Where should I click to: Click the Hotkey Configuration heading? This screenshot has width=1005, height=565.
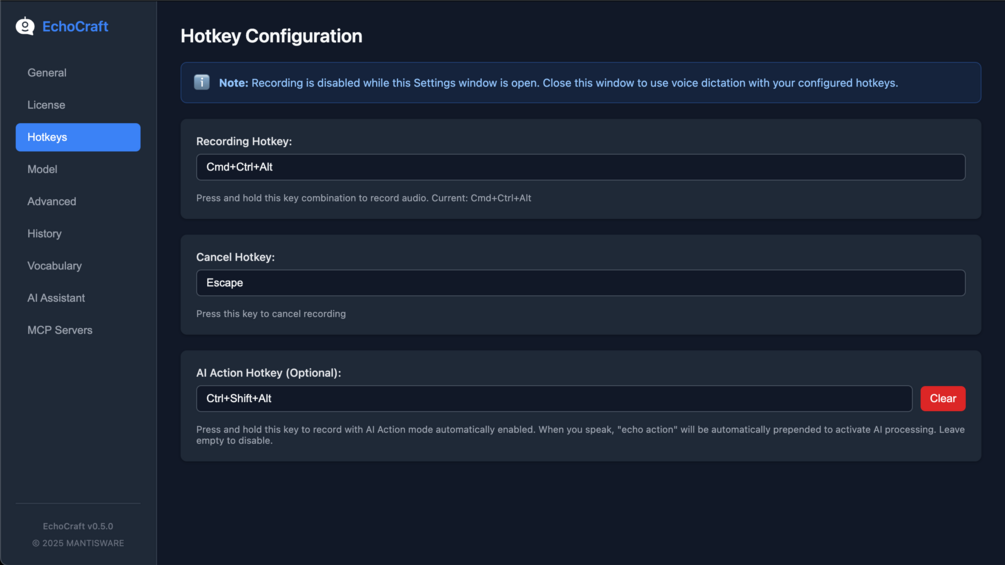tap(271, 36)
